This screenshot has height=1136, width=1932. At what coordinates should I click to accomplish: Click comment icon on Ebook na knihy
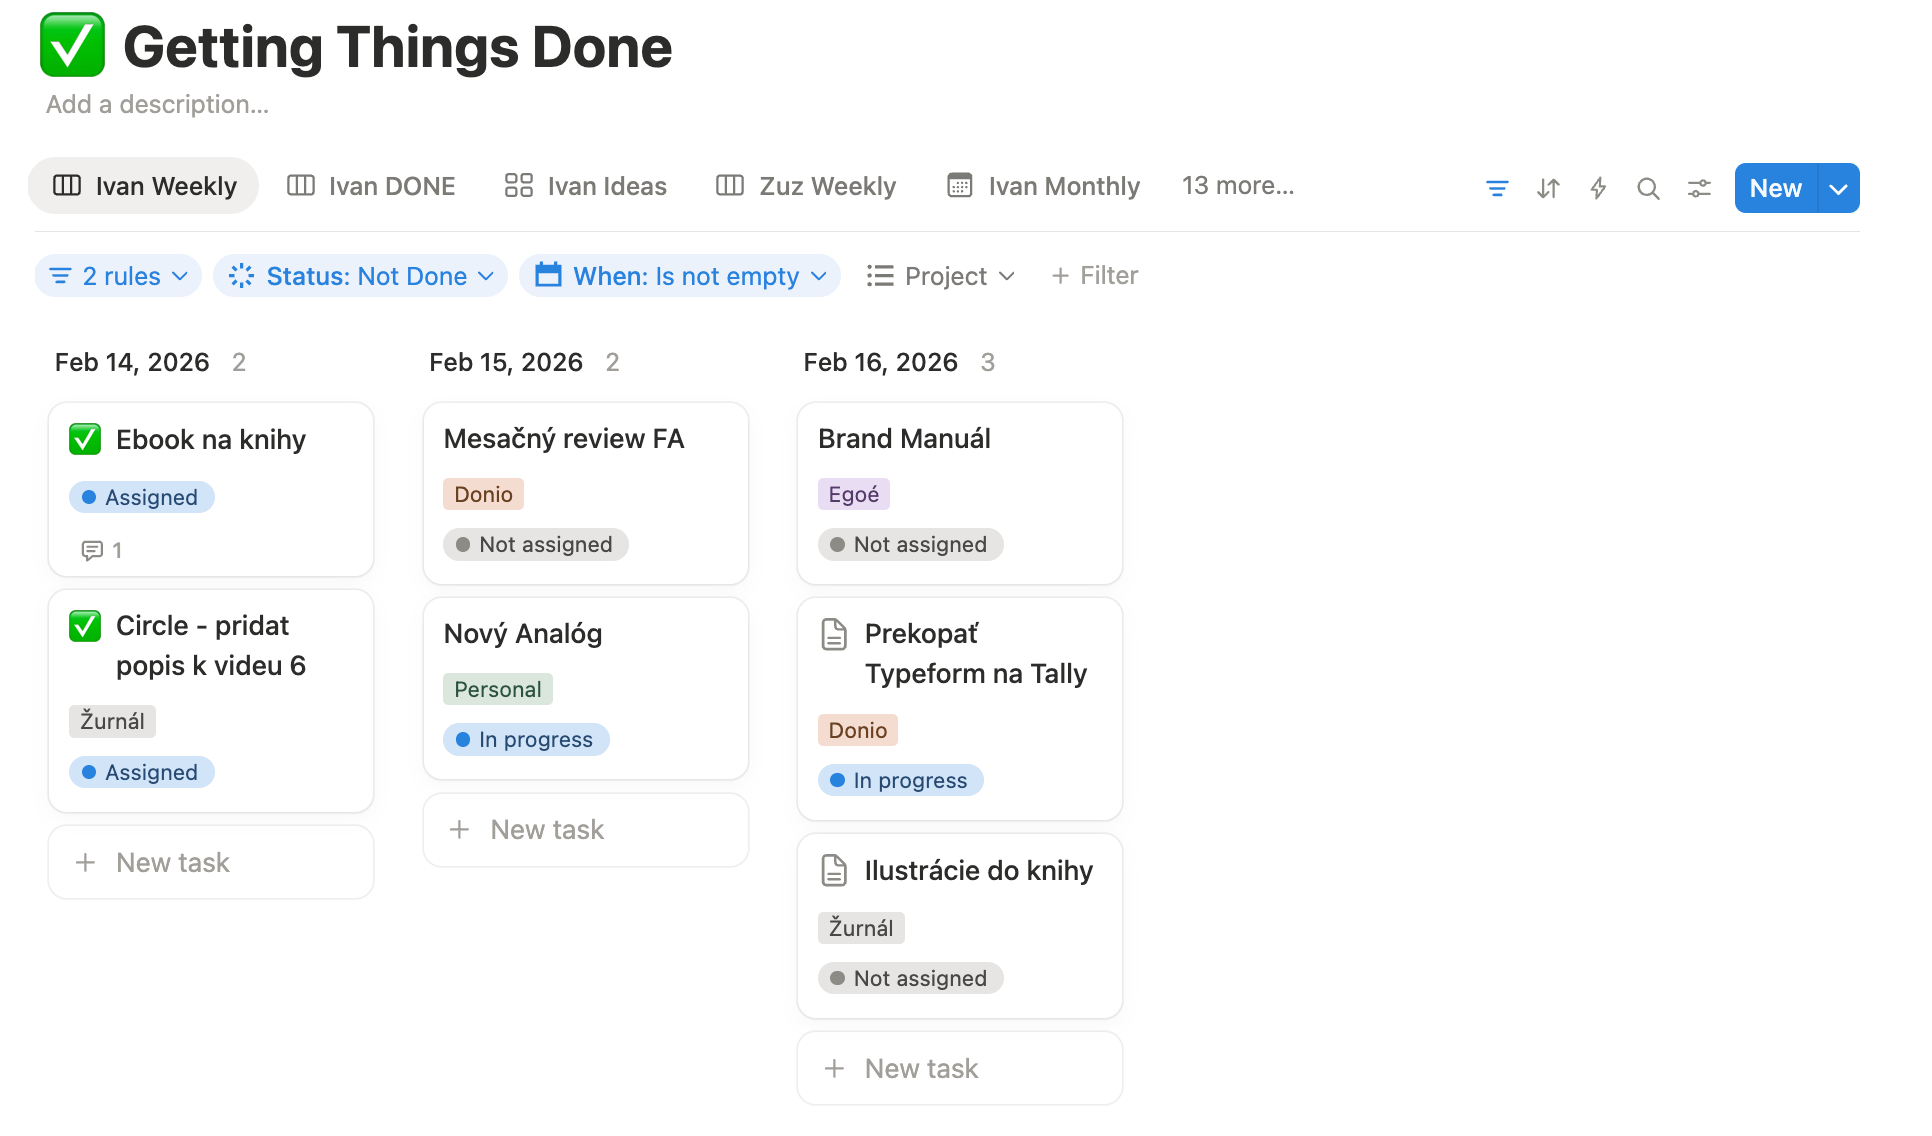click(92, 550)
